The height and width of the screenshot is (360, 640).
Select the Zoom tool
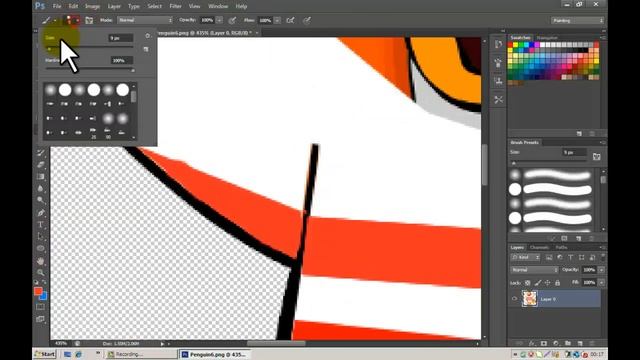tap(40, 272)
